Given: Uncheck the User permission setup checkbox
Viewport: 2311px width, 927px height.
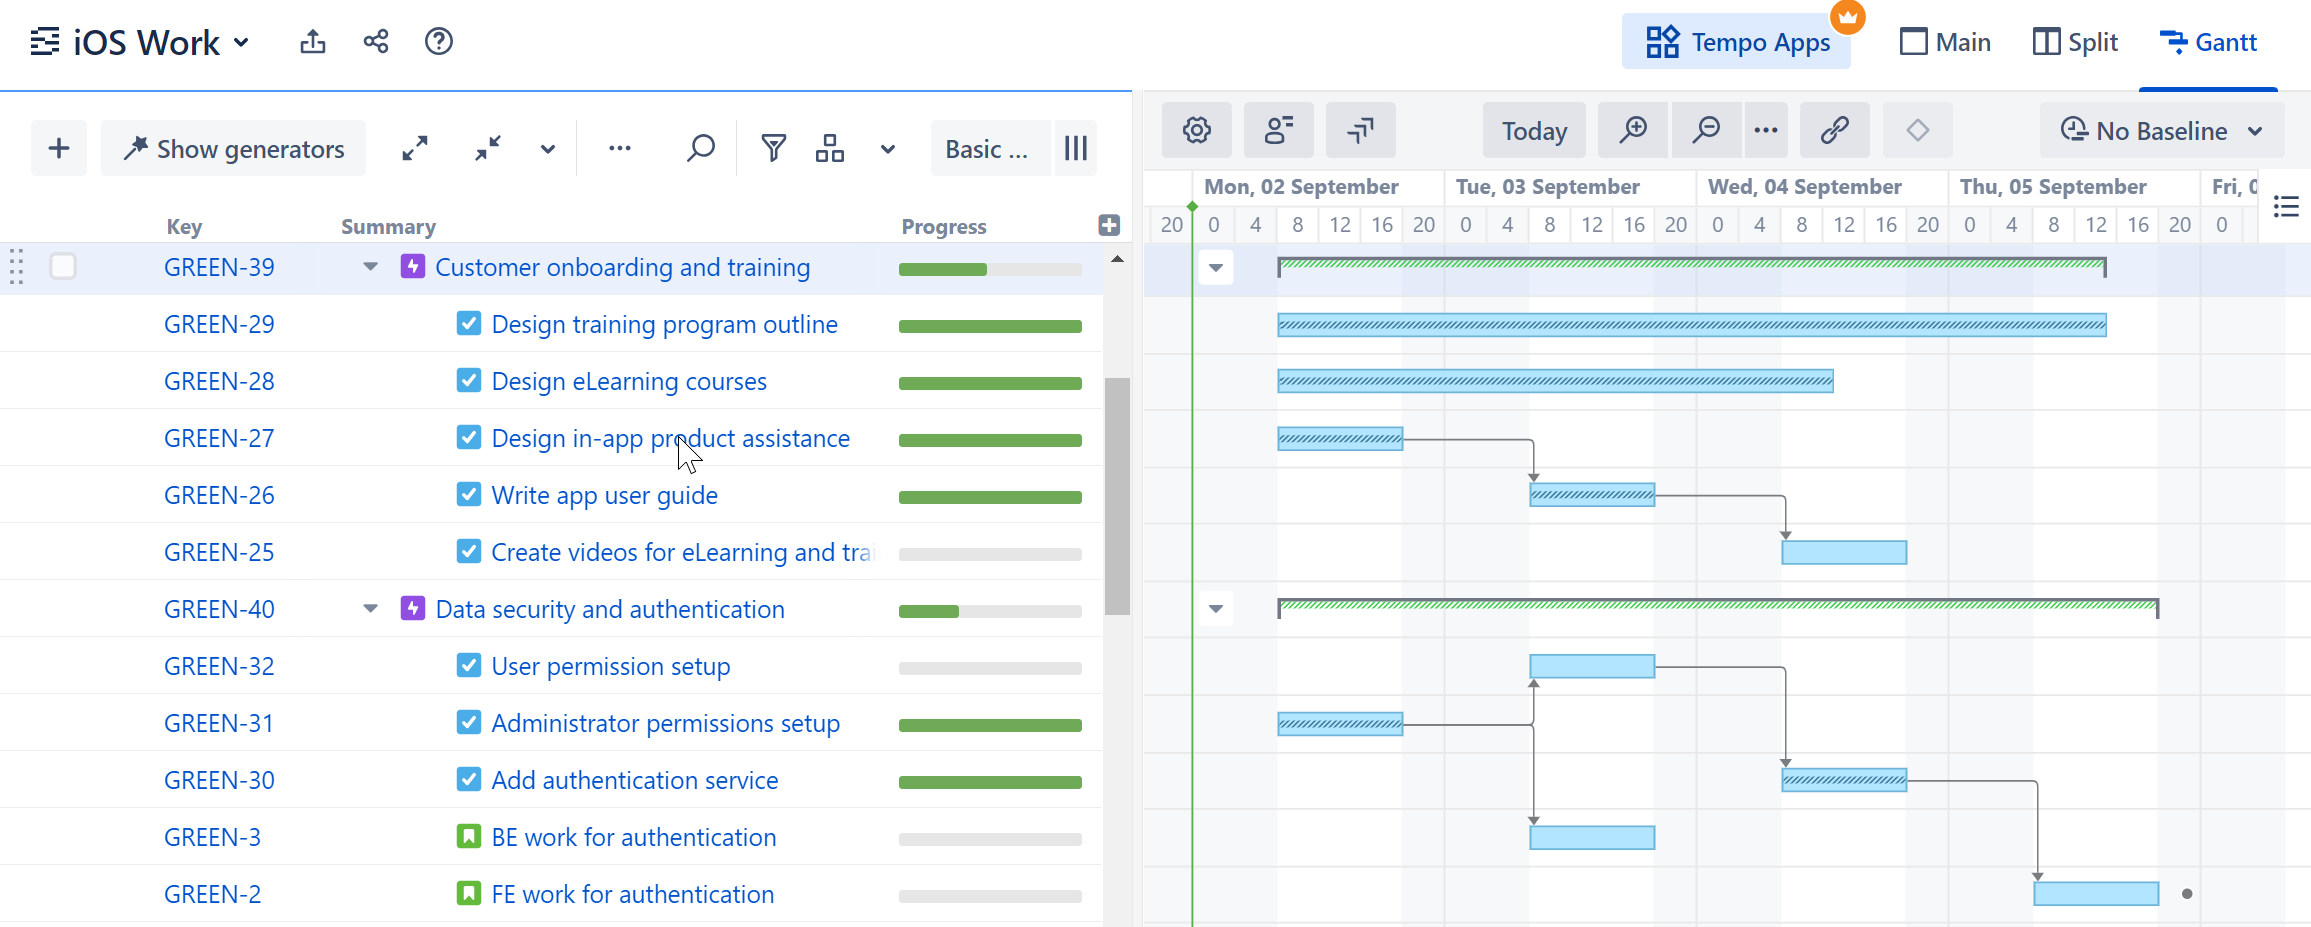Looking at the screenshot, I should pyautogui.click(x=468, y=665).
